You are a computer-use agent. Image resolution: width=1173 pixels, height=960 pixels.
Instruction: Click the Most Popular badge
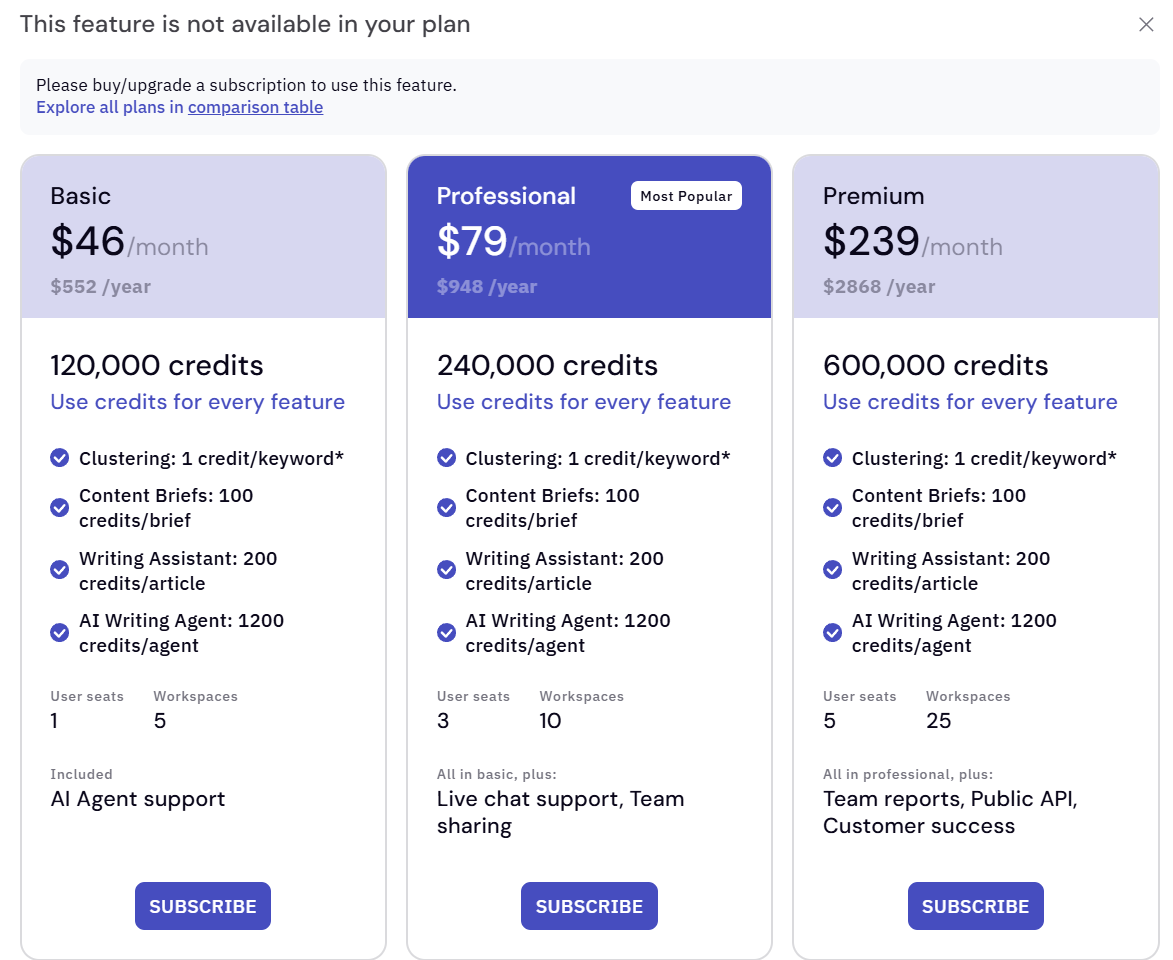click(686, 196)
